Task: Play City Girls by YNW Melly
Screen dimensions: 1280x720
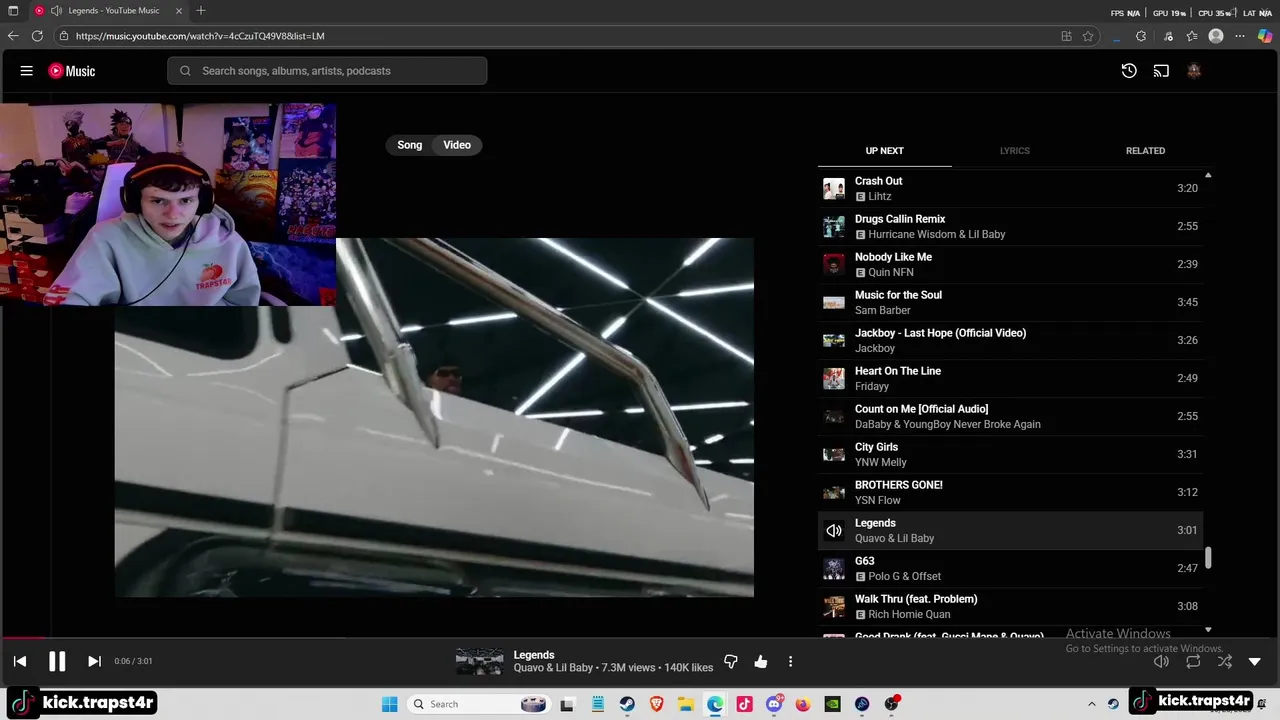Action: (1010, 454)
